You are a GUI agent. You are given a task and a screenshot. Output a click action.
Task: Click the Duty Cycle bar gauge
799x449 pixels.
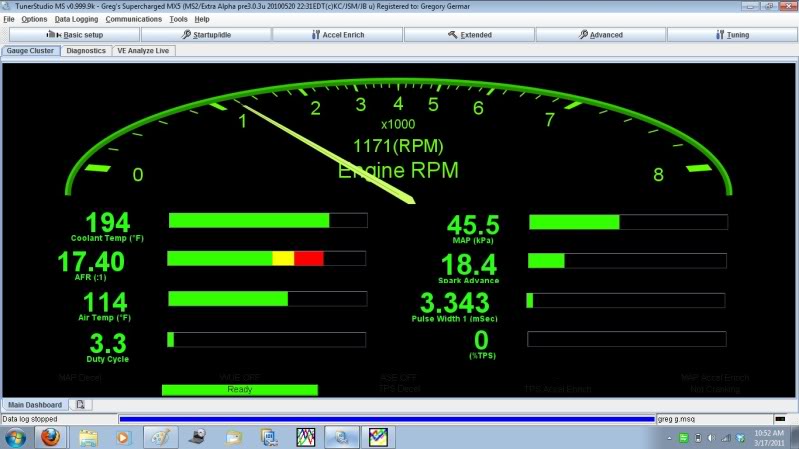click(267, 340)
